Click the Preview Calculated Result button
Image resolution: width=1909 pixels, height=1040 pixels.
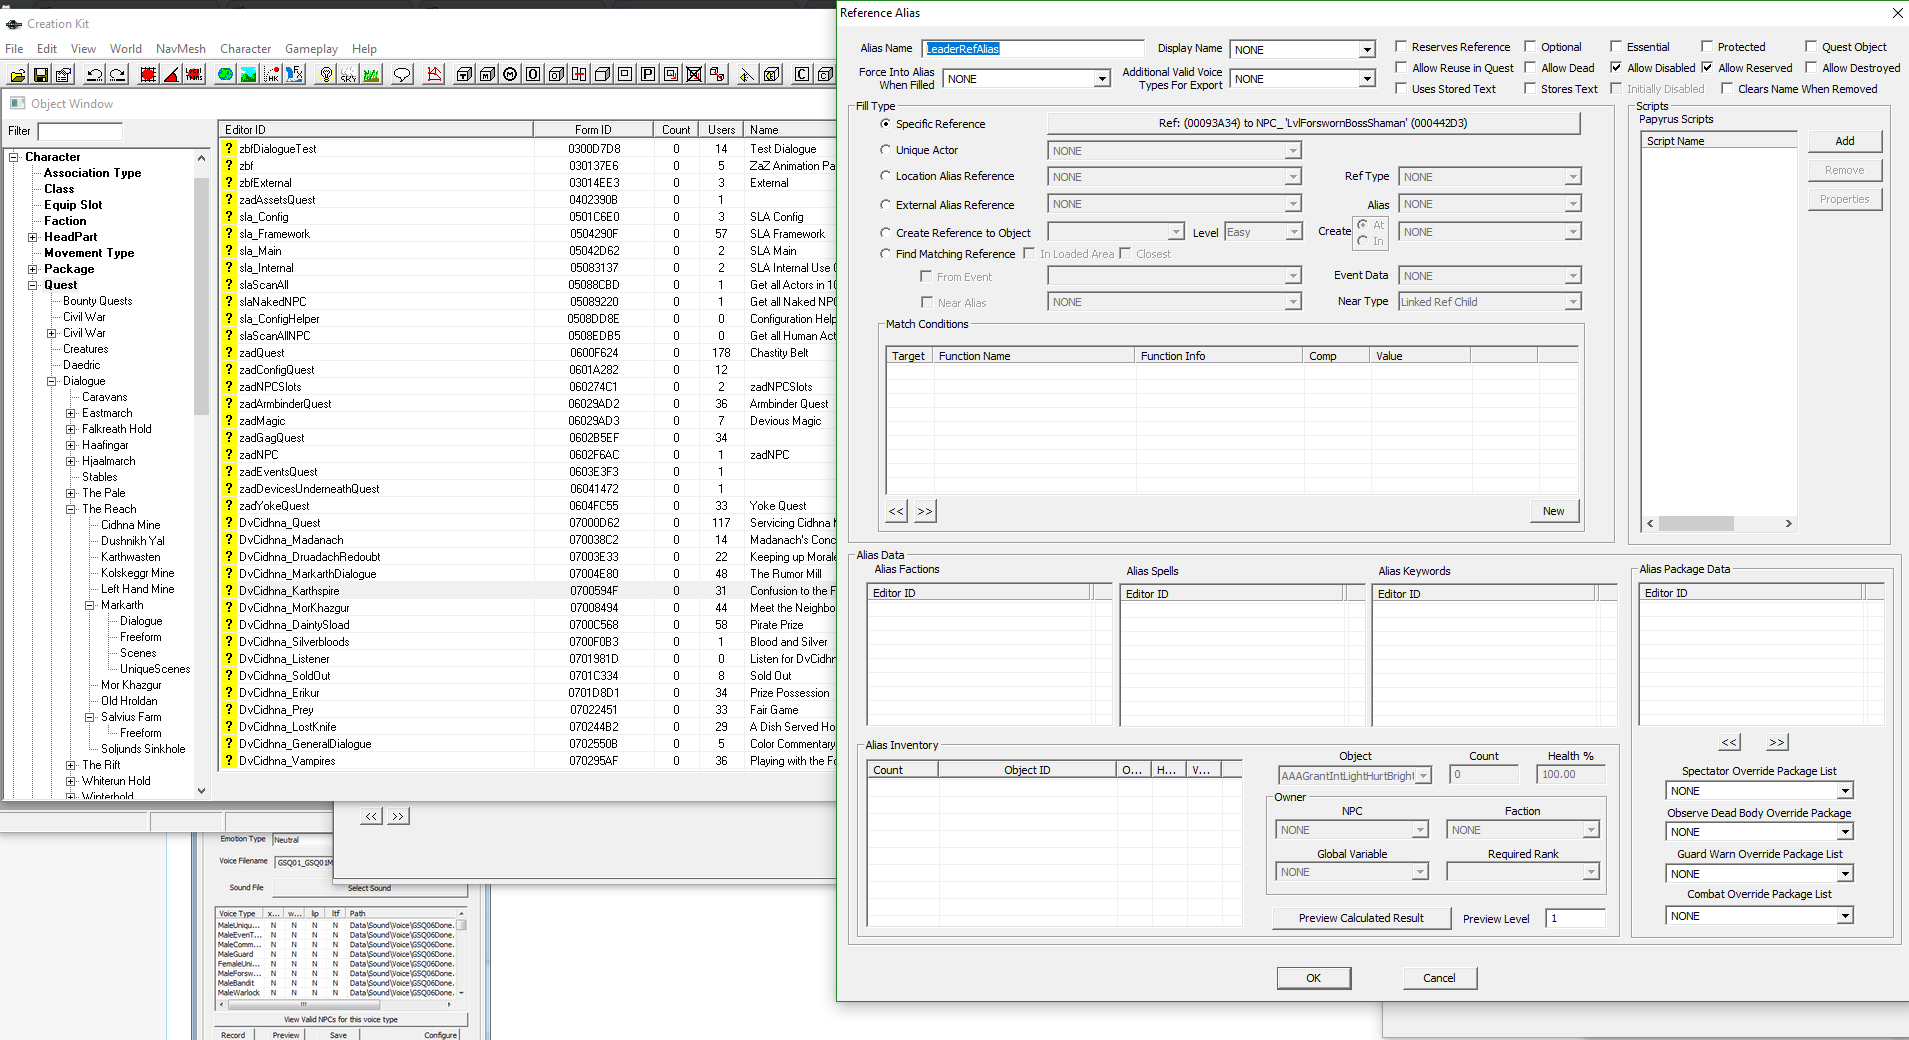[1361, 918]
